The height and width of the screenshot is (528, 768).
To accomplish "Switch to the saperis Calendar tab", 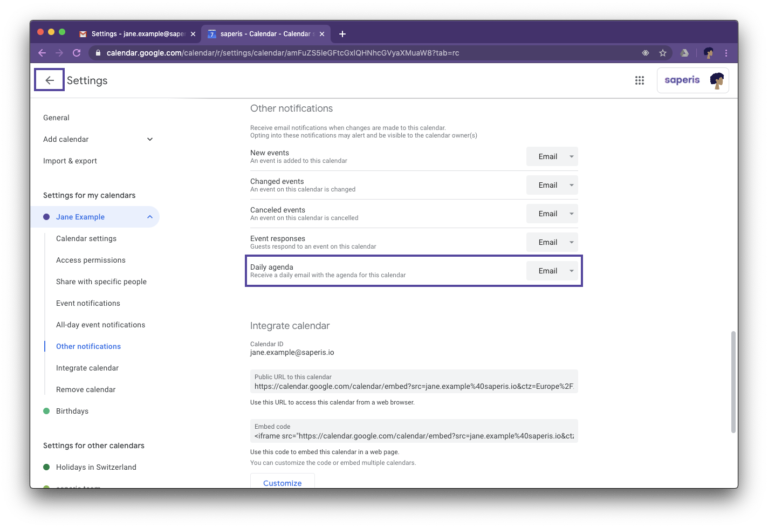I will click(266, 34).
